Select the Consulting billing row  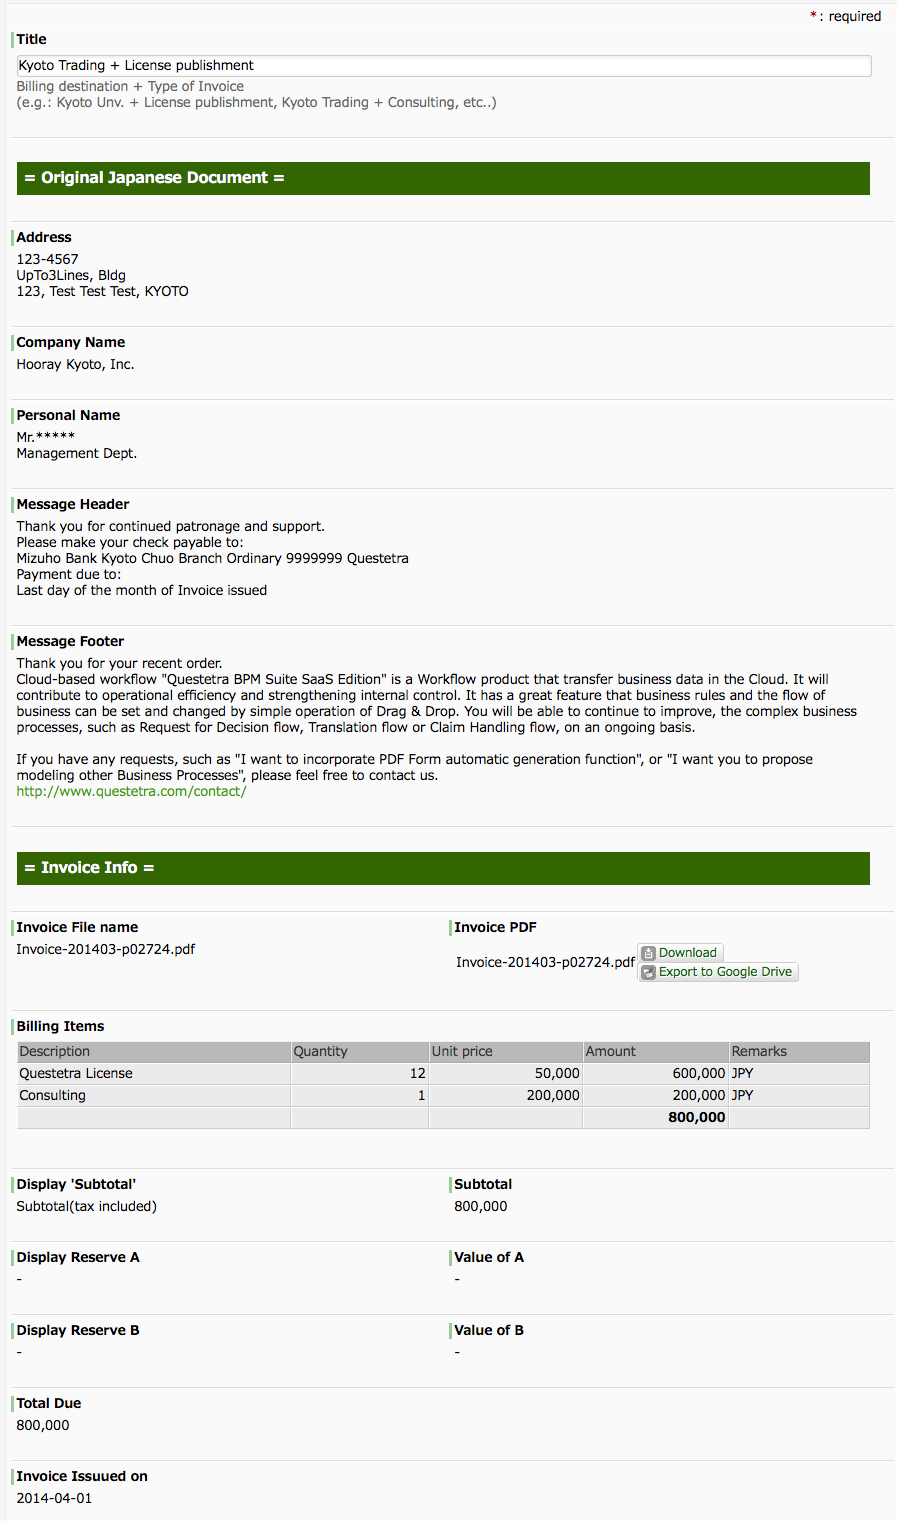point(443,1094)
